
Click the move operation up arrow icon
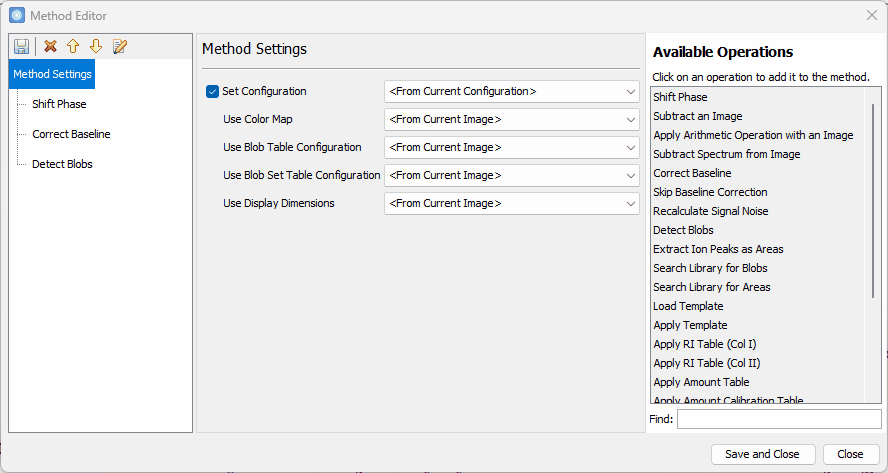tap(73, 47)
